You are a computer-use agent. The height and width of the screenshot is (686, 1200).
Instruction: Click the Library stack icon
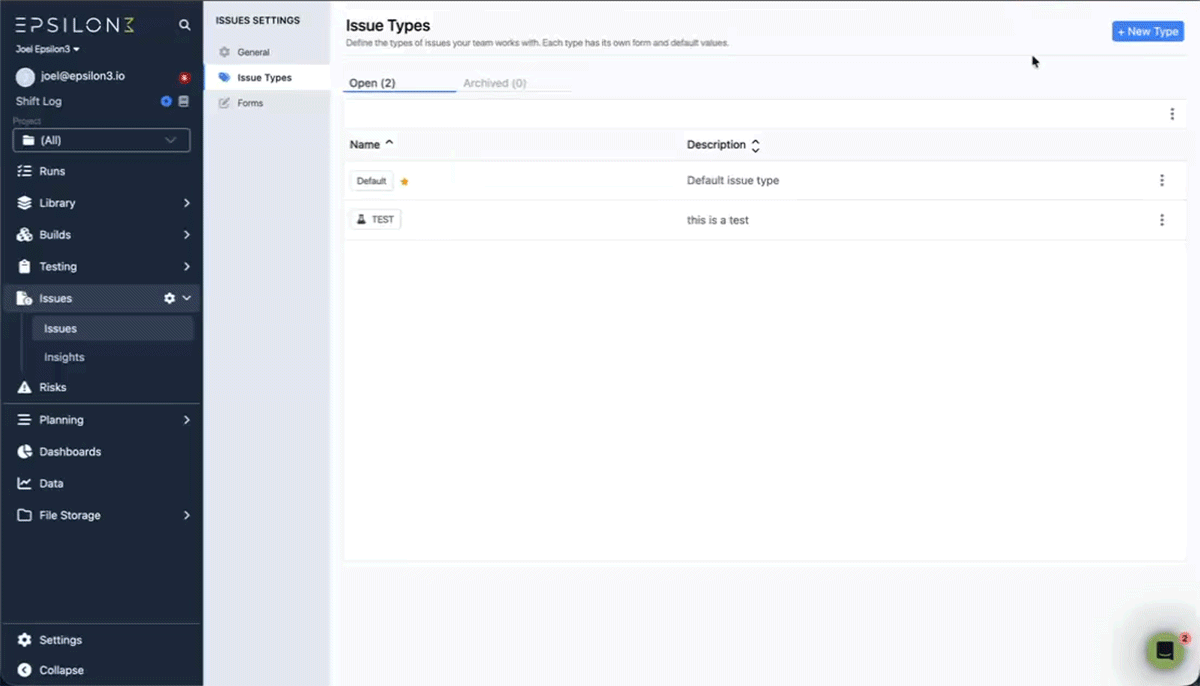25,203
